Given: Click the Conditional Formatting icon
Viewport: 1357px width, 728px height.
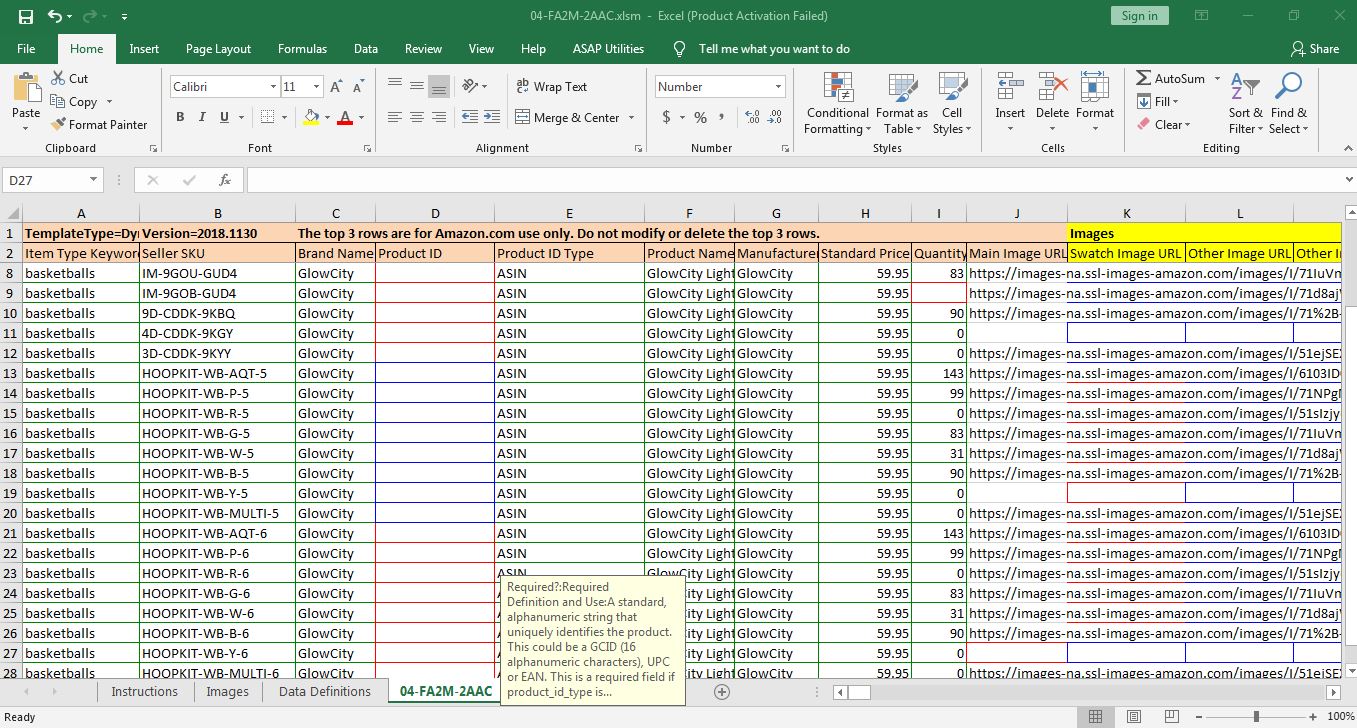Looking at the screenshot, I should [837, 88].
